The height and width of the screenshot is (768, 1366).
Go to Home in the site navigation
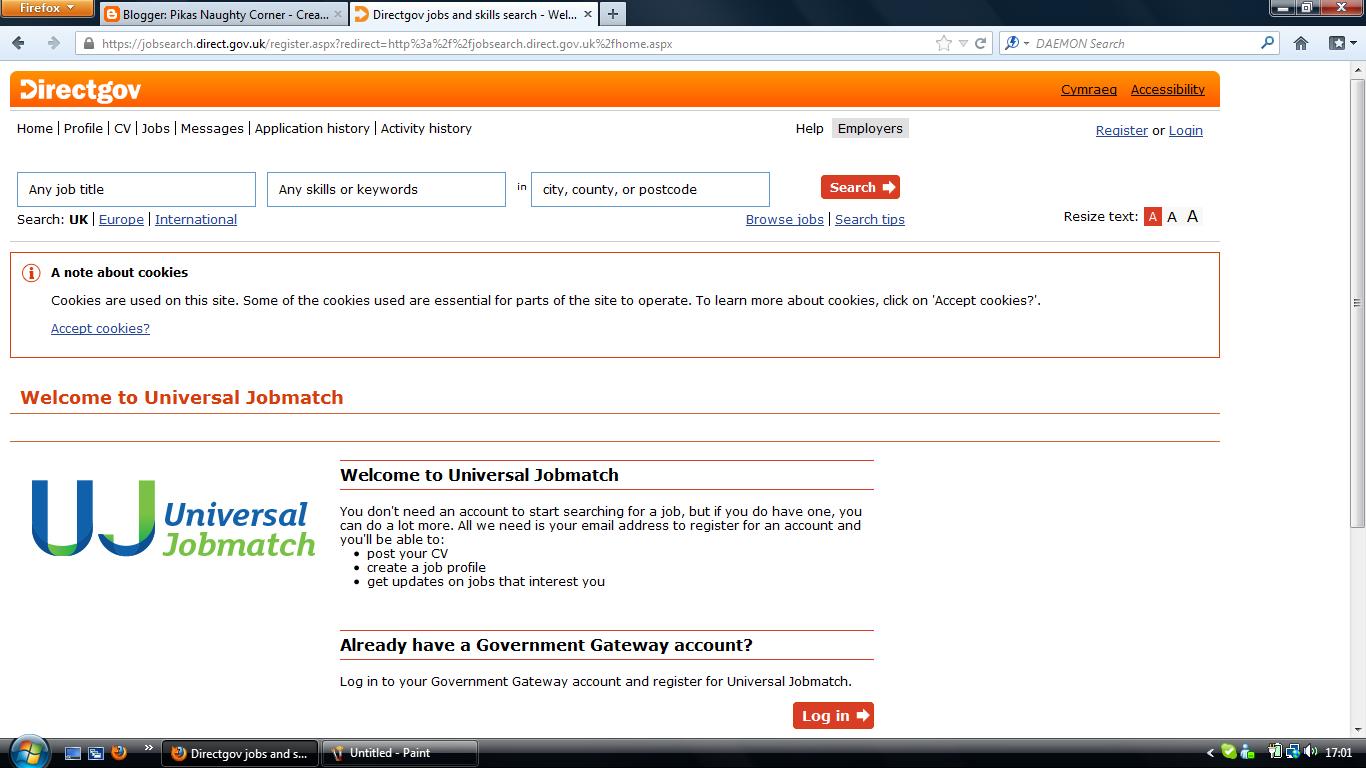[x=35, y=128]
